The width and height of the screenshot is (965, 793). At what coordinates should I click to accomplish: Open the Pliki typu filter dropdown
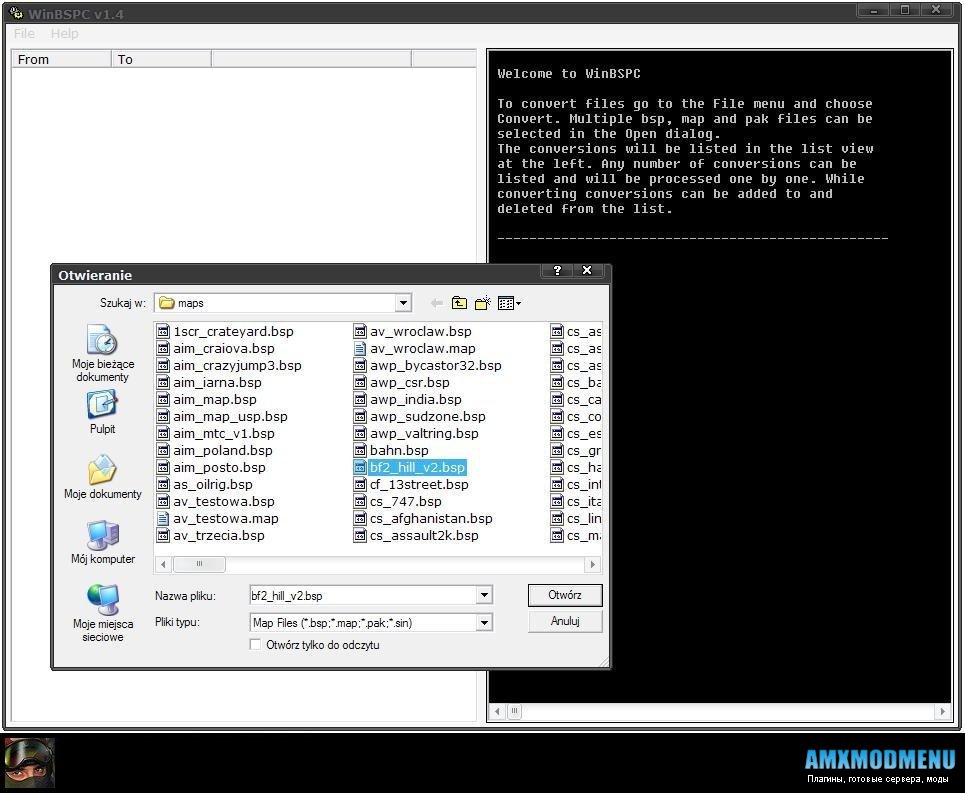coord(484,623)
